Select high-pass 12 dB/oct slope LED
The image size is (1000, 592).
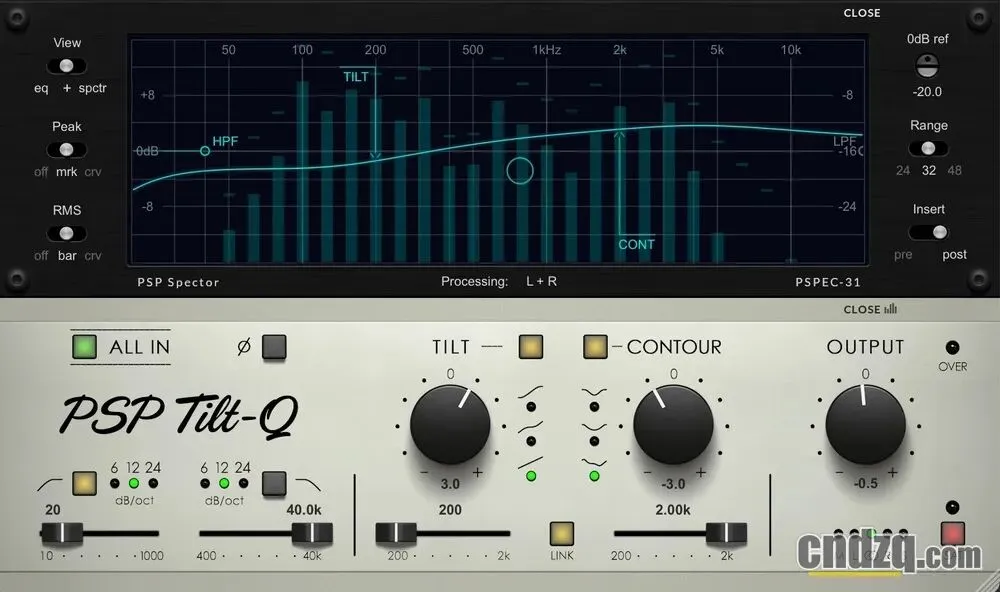(x=134, y=484)
